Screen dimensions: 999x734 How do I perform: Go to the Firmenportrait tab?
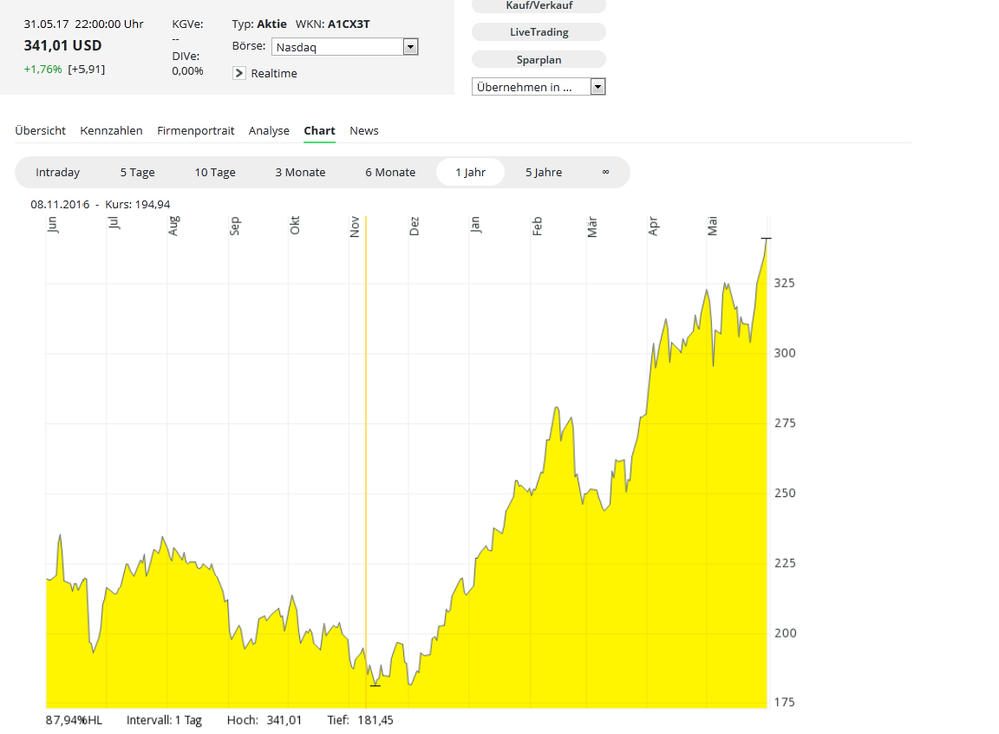pyautogui.click(x=196, y=131)
